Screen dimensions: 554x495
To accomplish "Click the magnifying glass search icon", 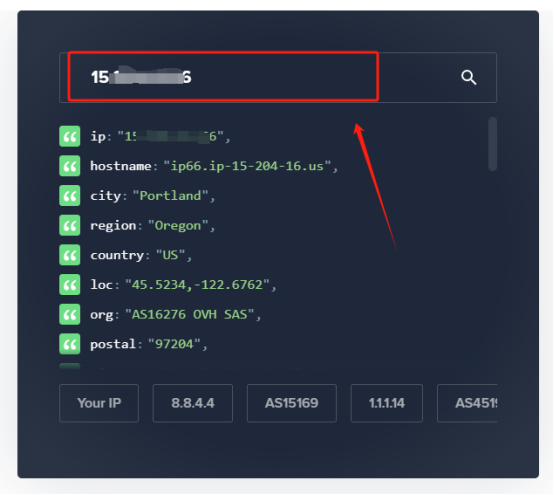I will (468, 77).
